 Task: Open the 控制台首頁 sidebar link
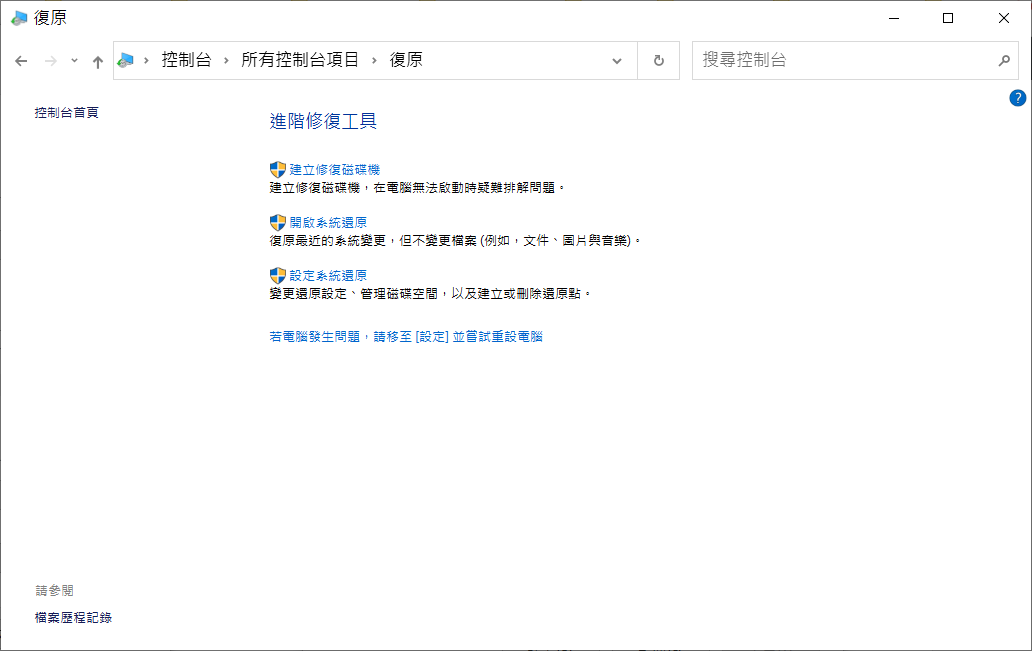click(66, 113)
